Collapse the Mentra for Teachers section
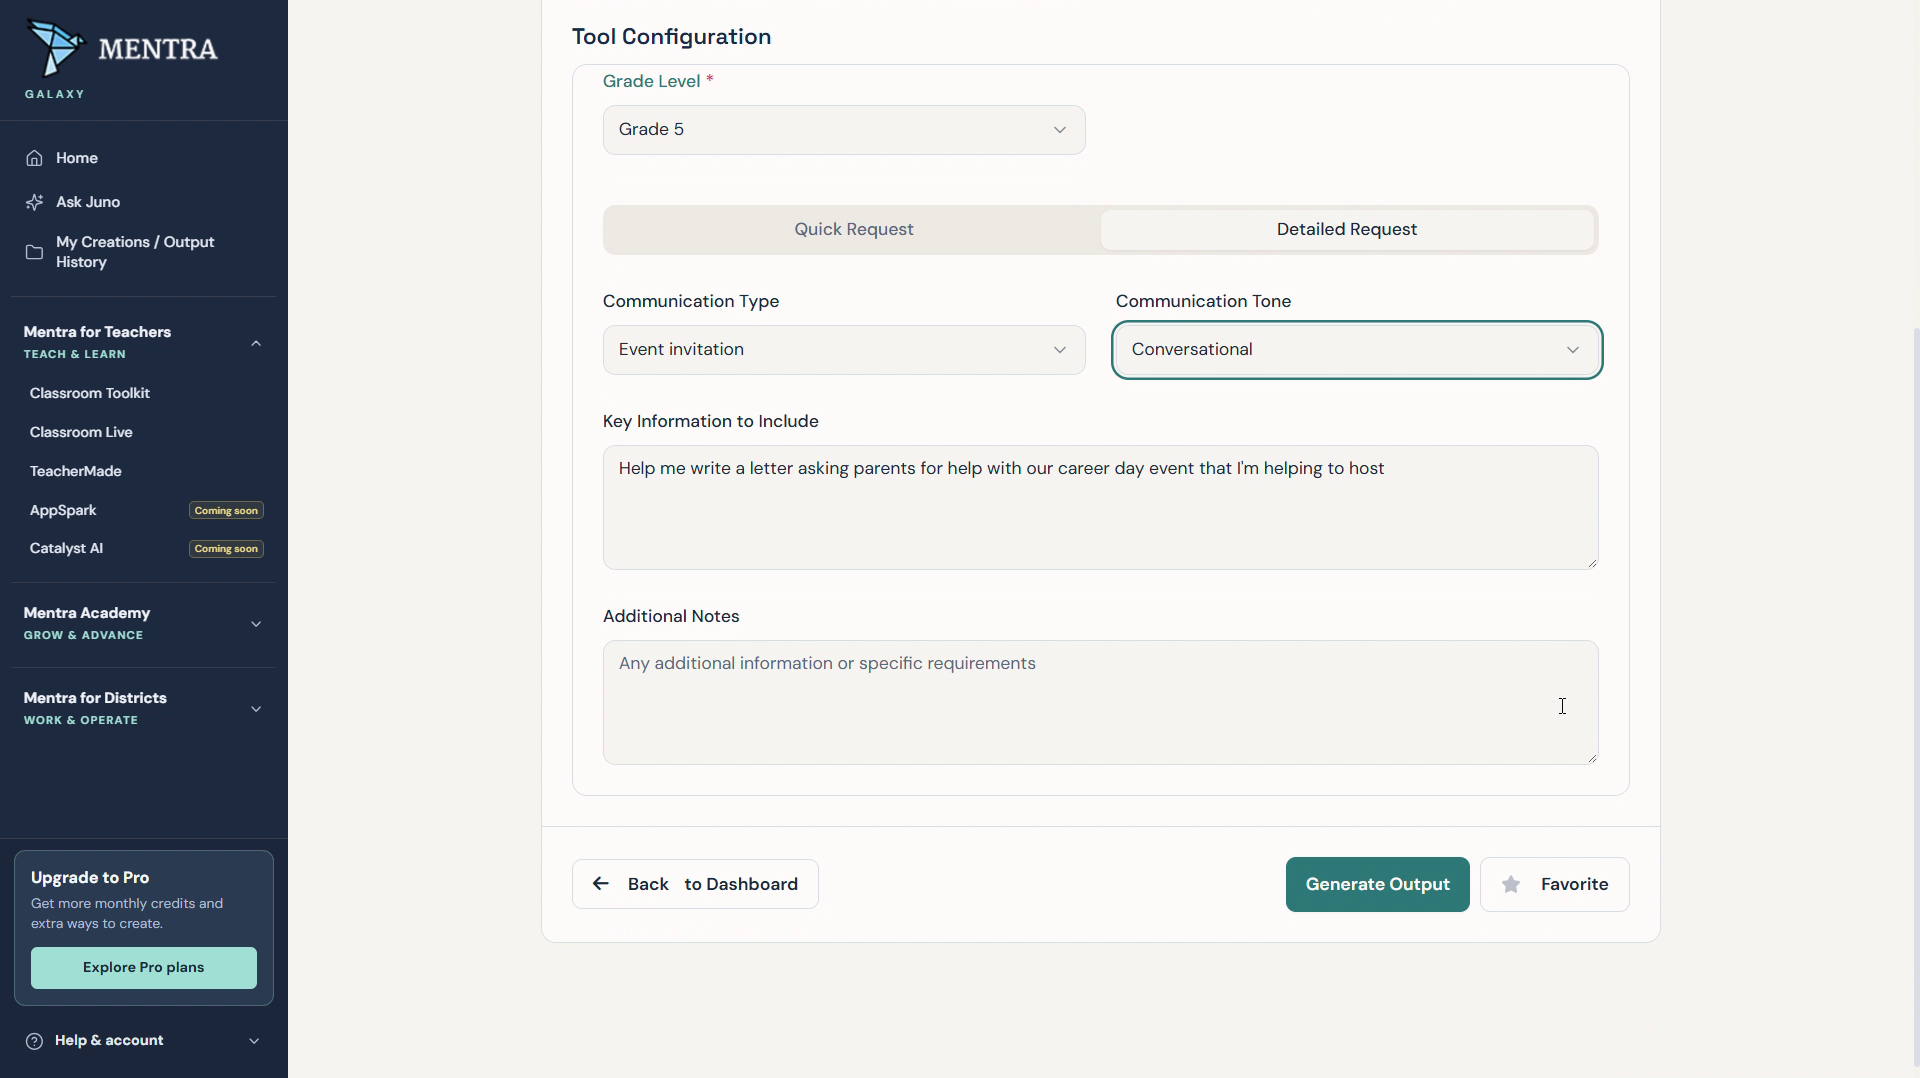Screen dimensions: 1920x1078 pos(256,343)
